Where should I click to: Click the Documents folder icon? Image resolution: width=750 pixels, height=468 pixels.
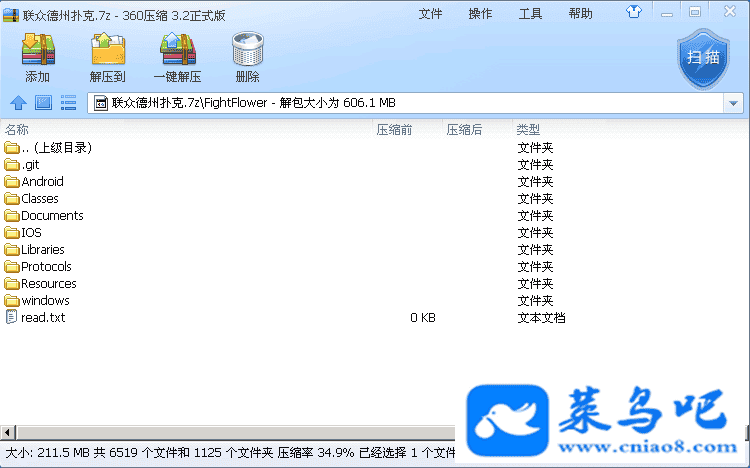pos(12,216)
